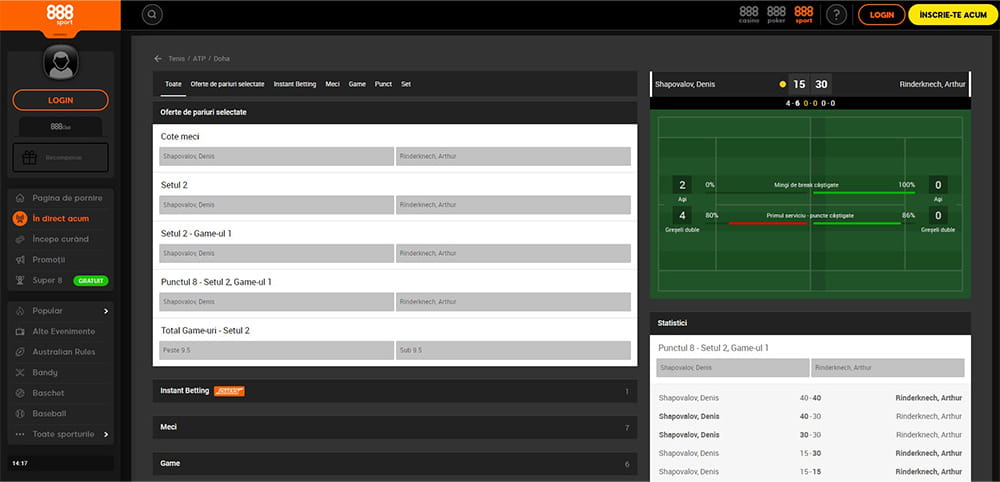Bet Rinderknech in Setul 2
Viewport: 1000px width, 482px height.
click(513, 205)
